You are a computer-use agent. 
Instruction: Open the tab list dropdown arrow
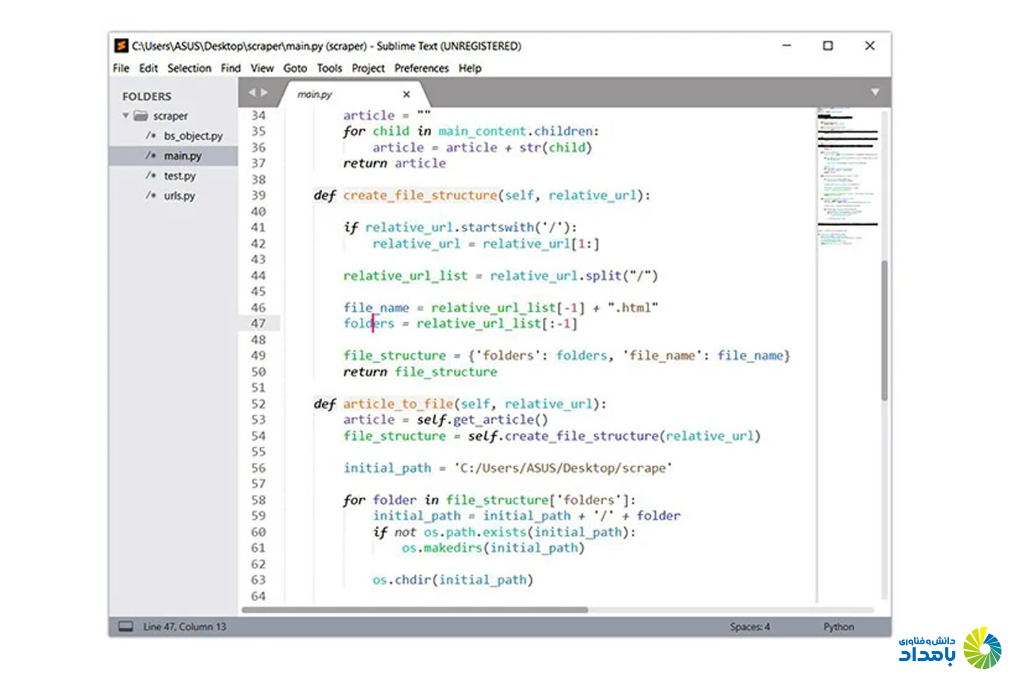(875, 92)
